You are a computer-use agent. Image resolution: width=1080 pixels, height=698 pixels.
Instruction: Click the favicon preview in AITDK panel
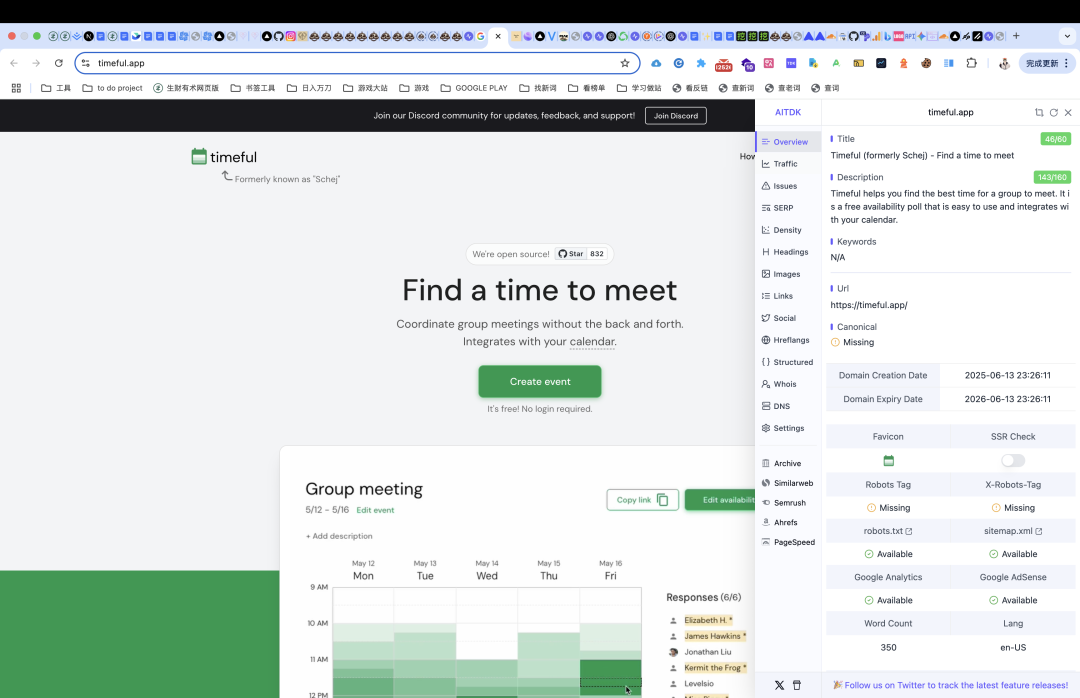point(888,460)
